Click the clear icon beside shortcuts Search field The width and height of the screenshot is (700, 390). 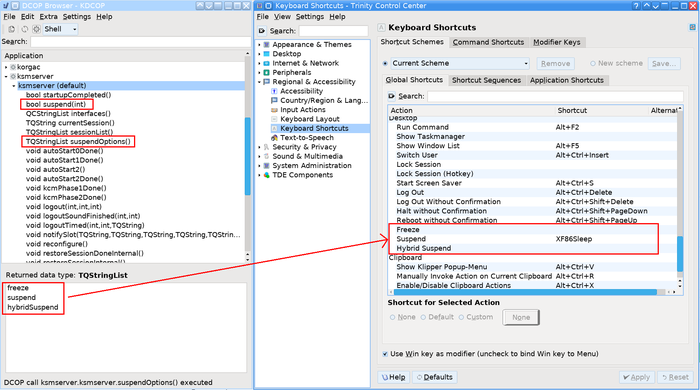[x=392, y=96]
